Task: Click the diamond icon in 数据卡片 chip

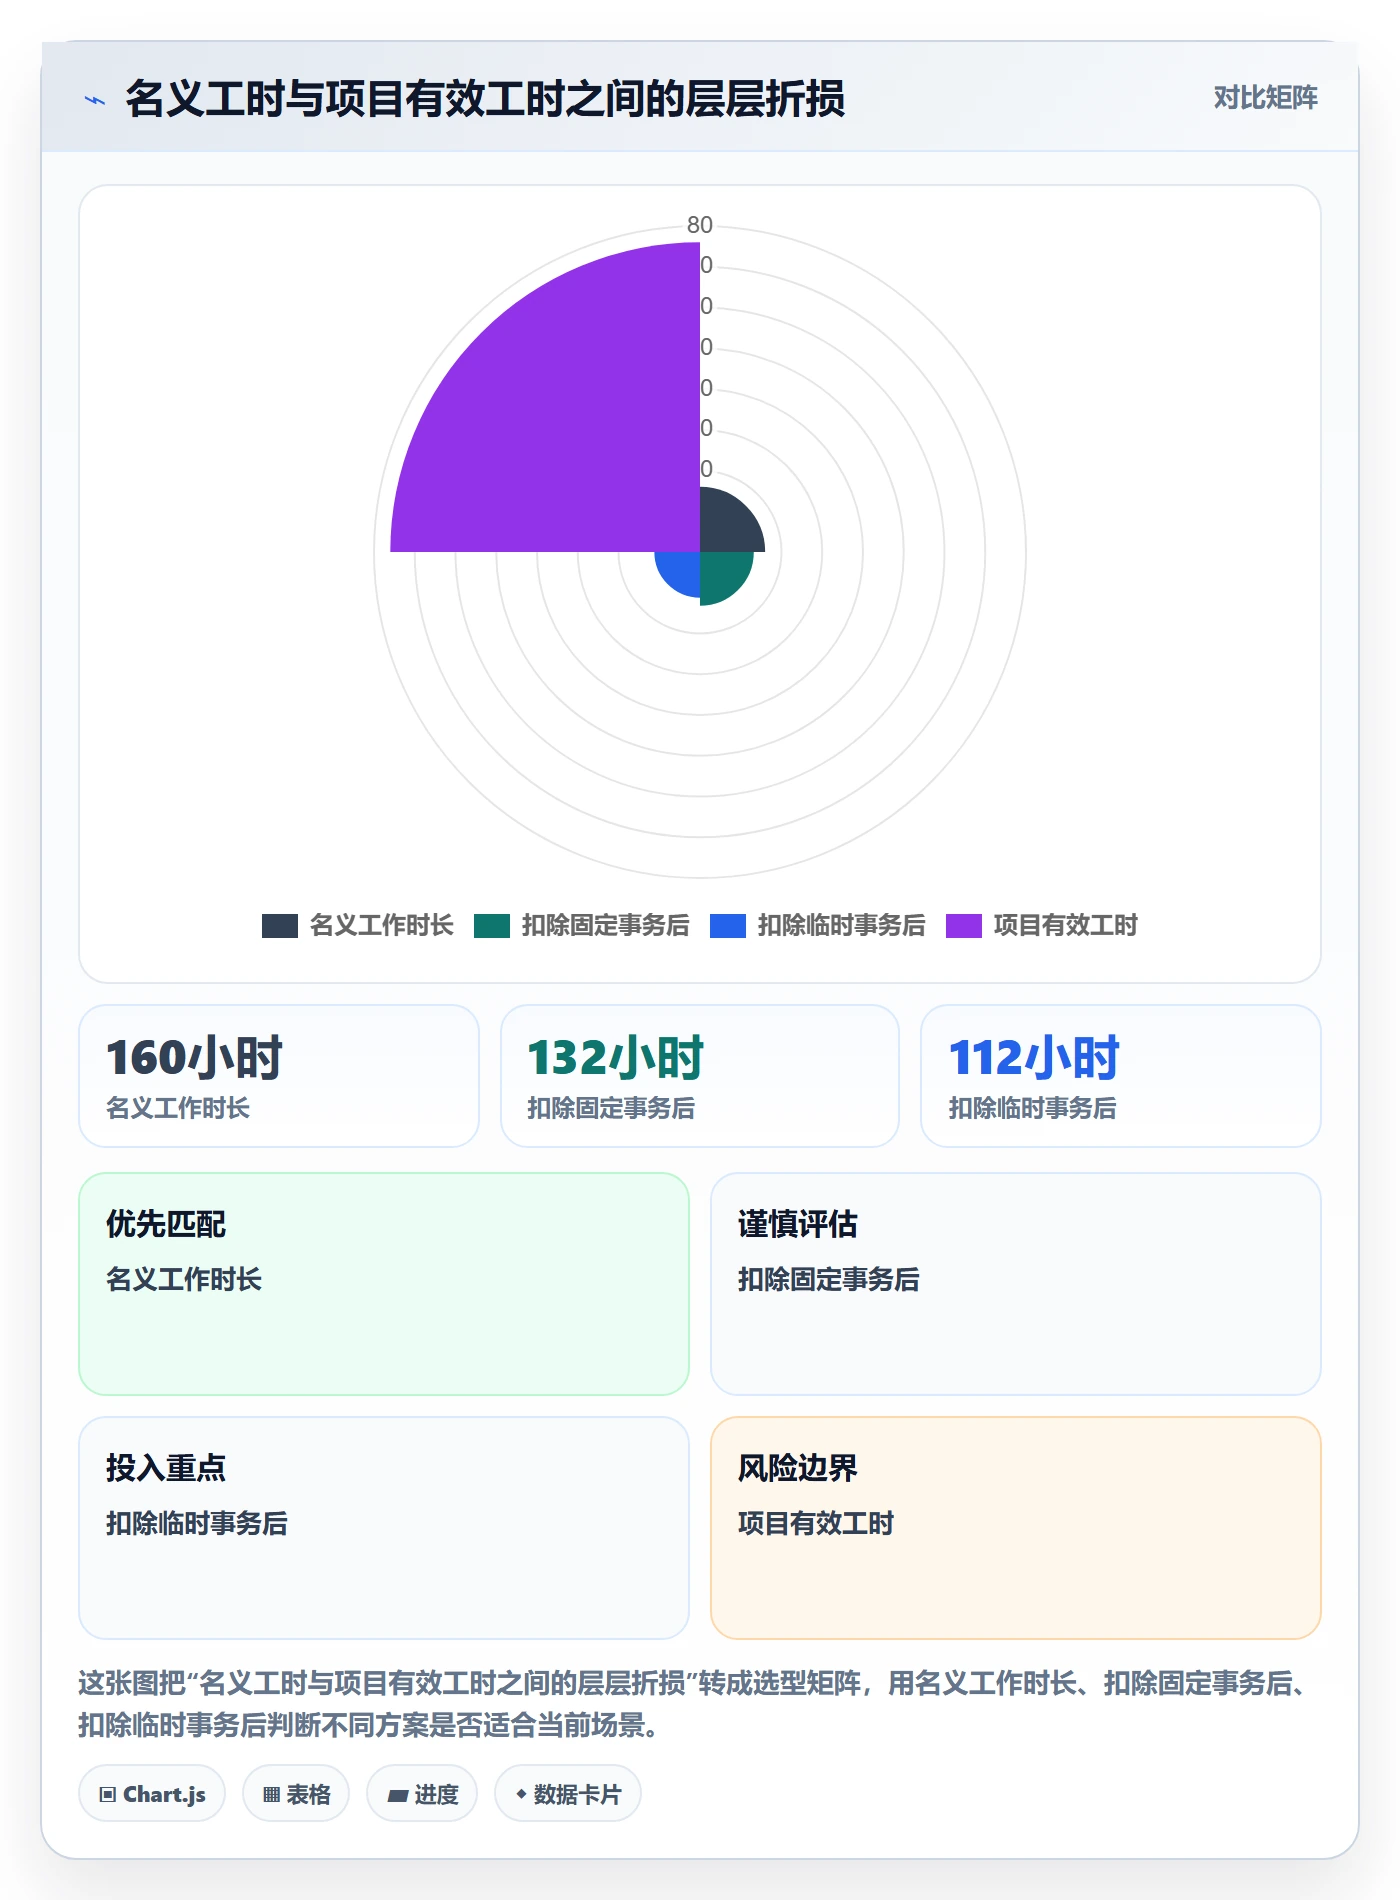Action: point(521,1795)
